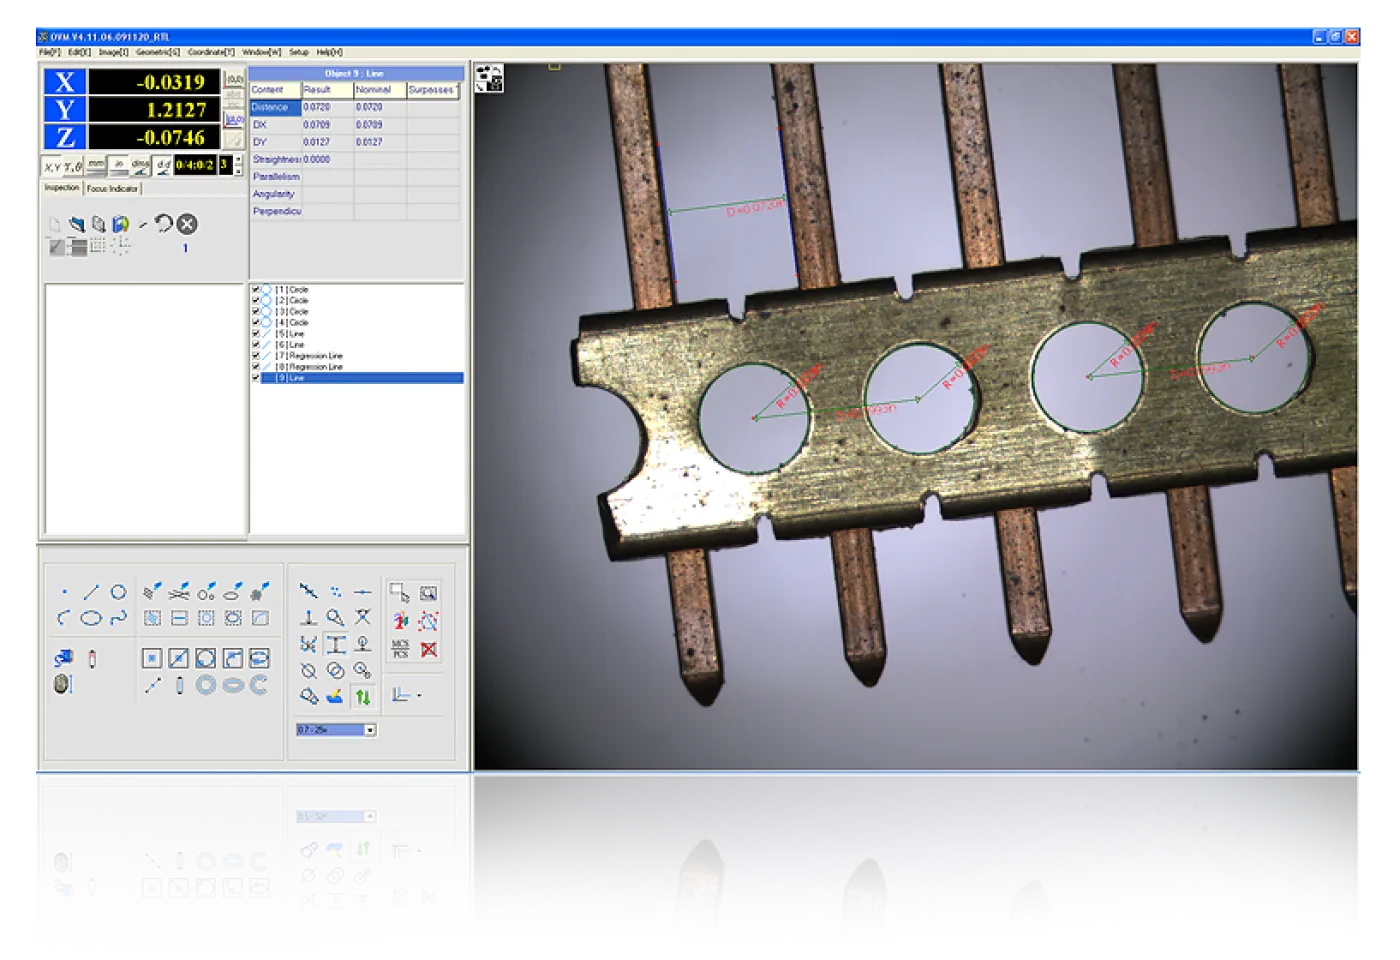
Task: Switch units to inches
Action: click(118, 165)
